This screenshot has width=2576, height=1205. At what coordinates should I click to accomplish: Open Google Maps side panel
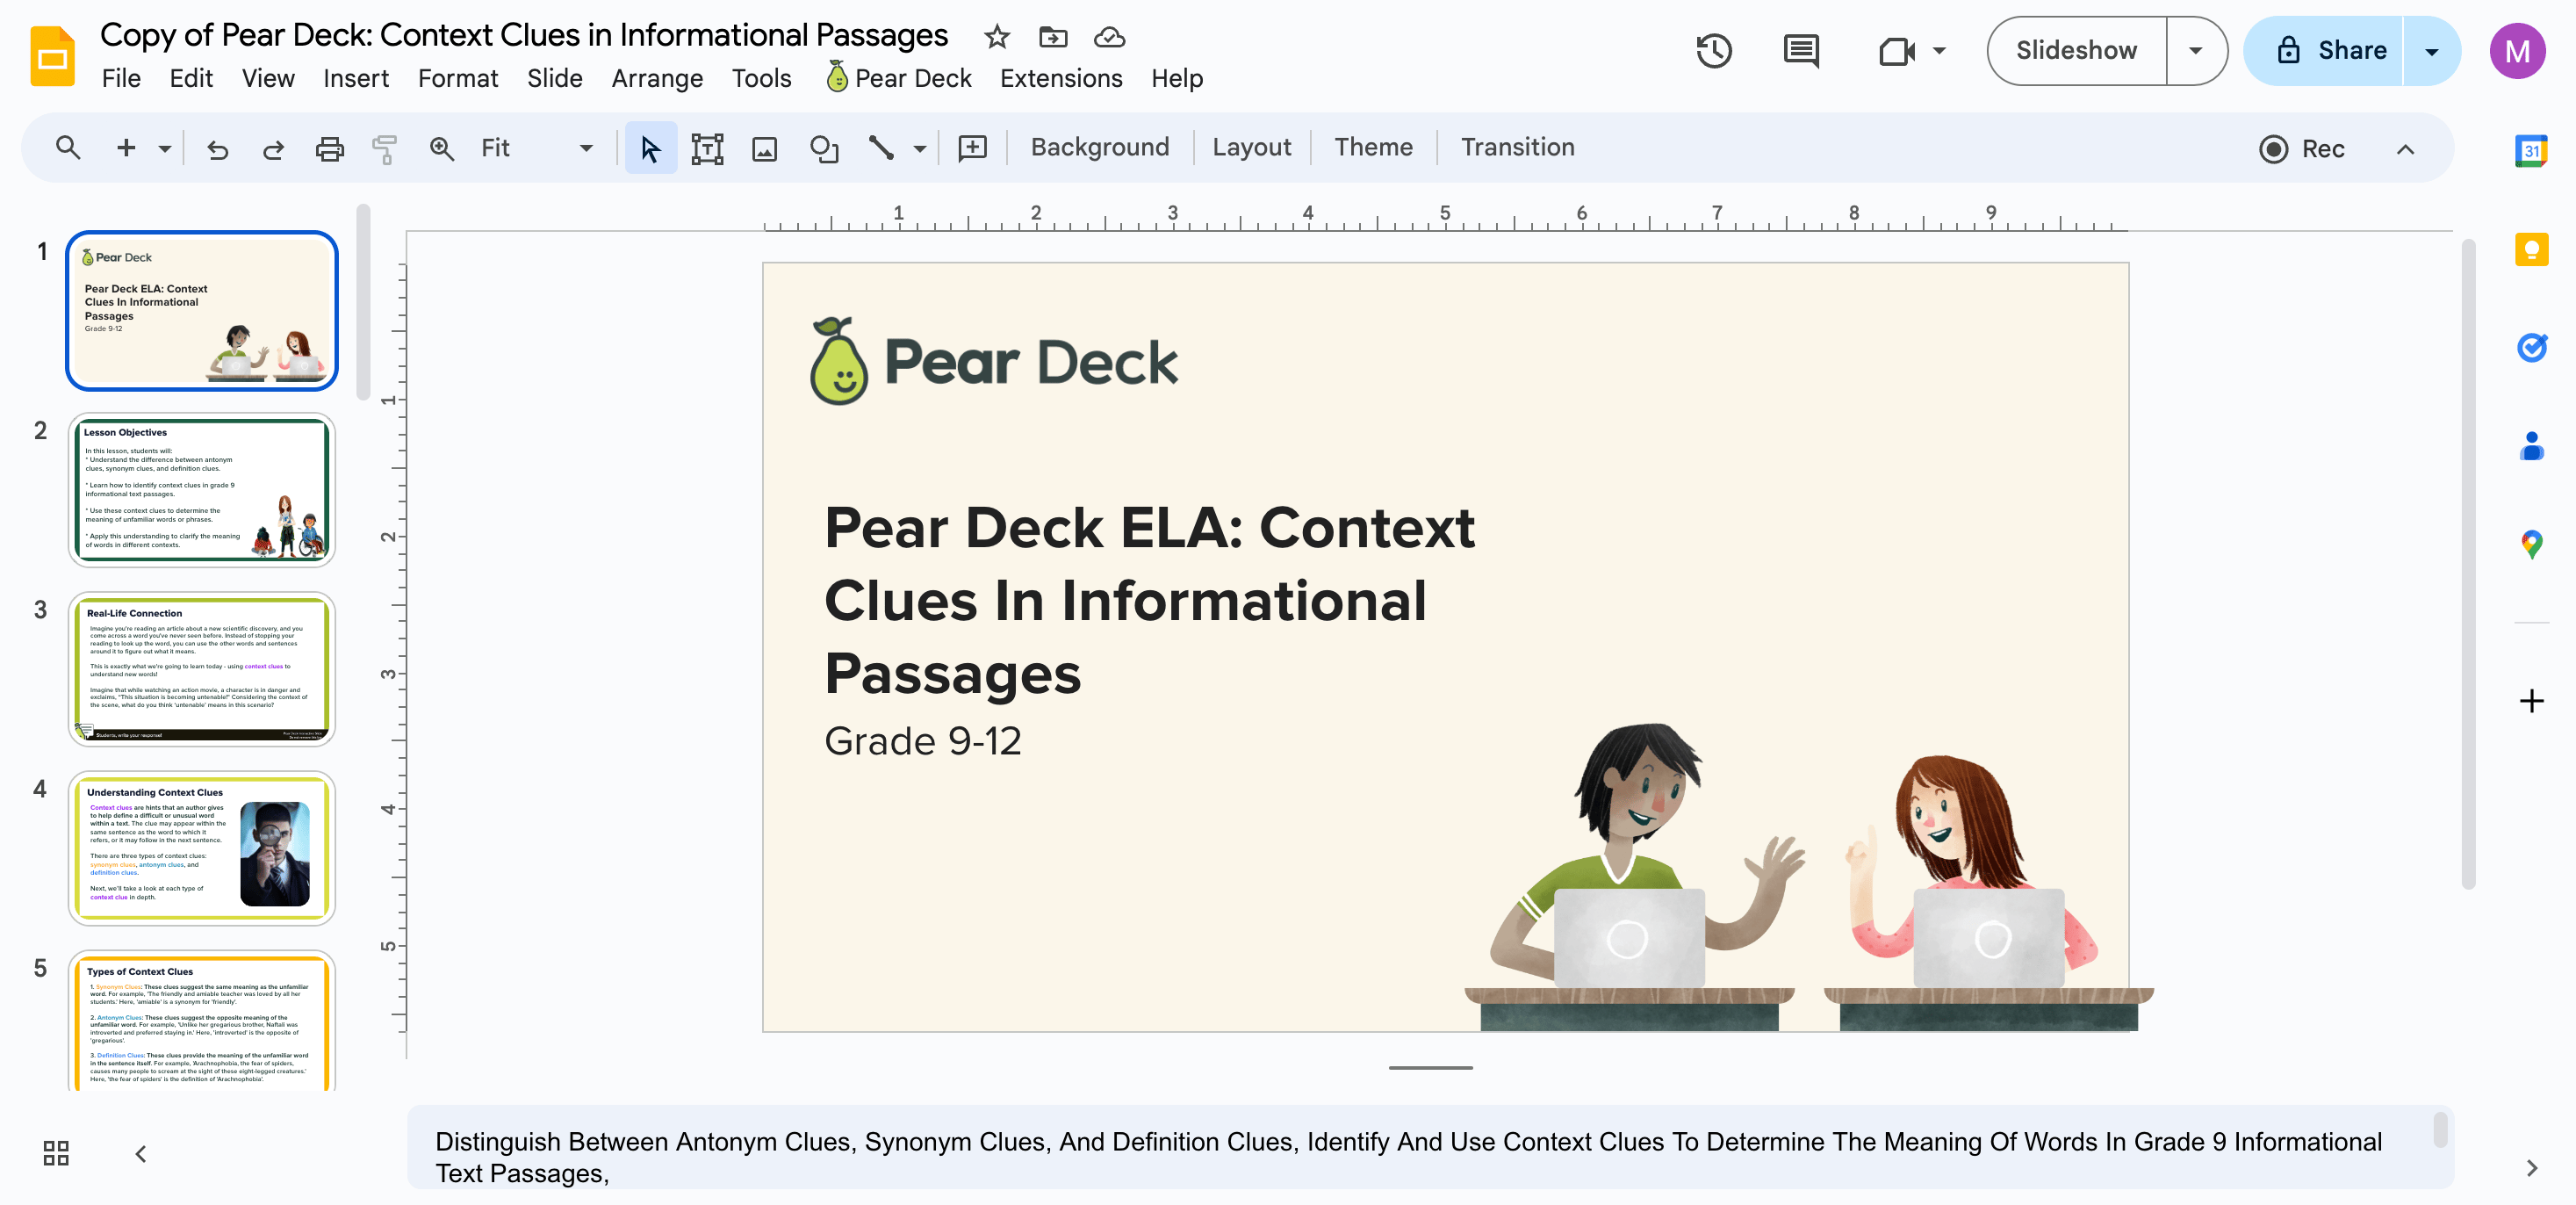coord(2531,544)
